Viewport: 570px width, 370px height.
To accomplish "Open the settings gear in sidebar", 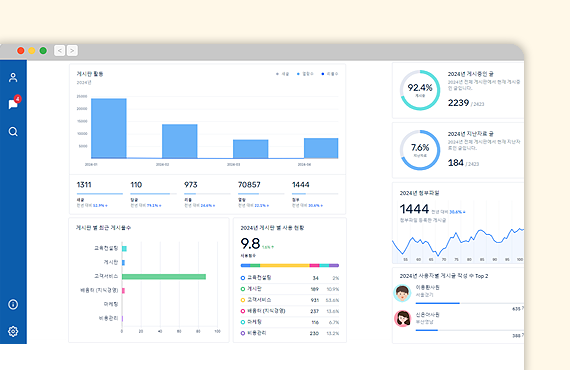I will [x=13, y=331].
